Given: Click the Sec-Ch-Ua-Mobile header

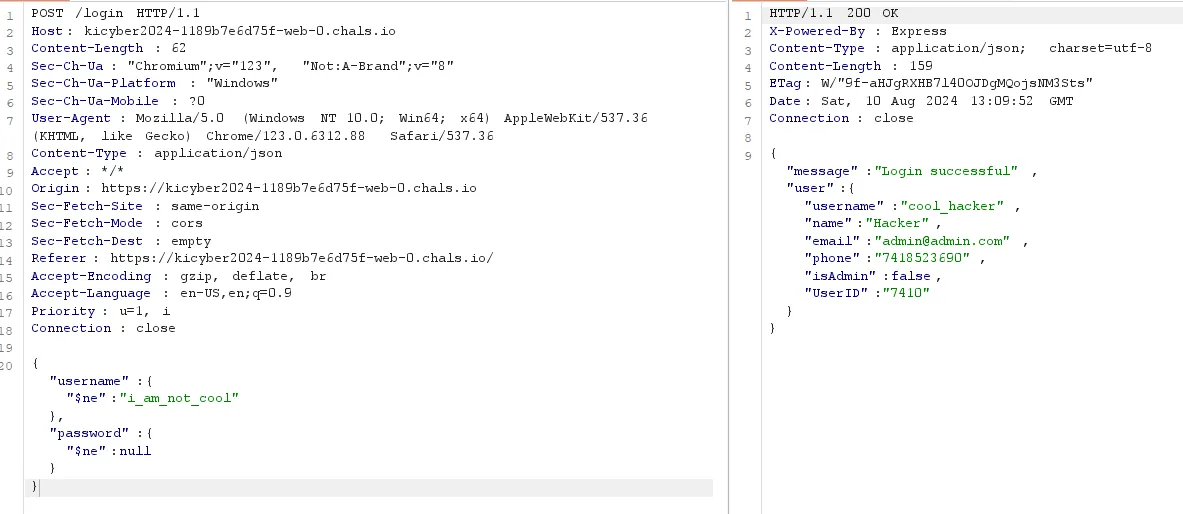Looking at the screenshot, I should 118,100.
